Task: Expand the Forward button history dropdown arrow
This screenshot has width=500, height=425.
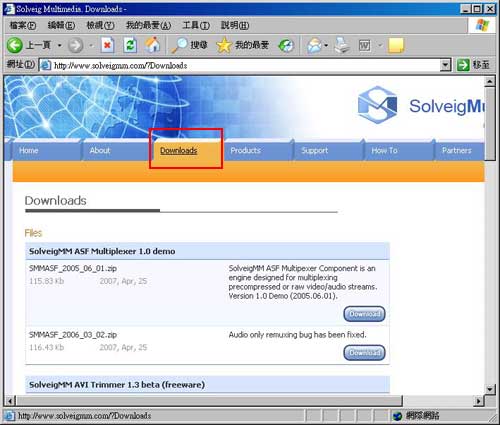Action: pyautogui.click(x=91, y=45)
